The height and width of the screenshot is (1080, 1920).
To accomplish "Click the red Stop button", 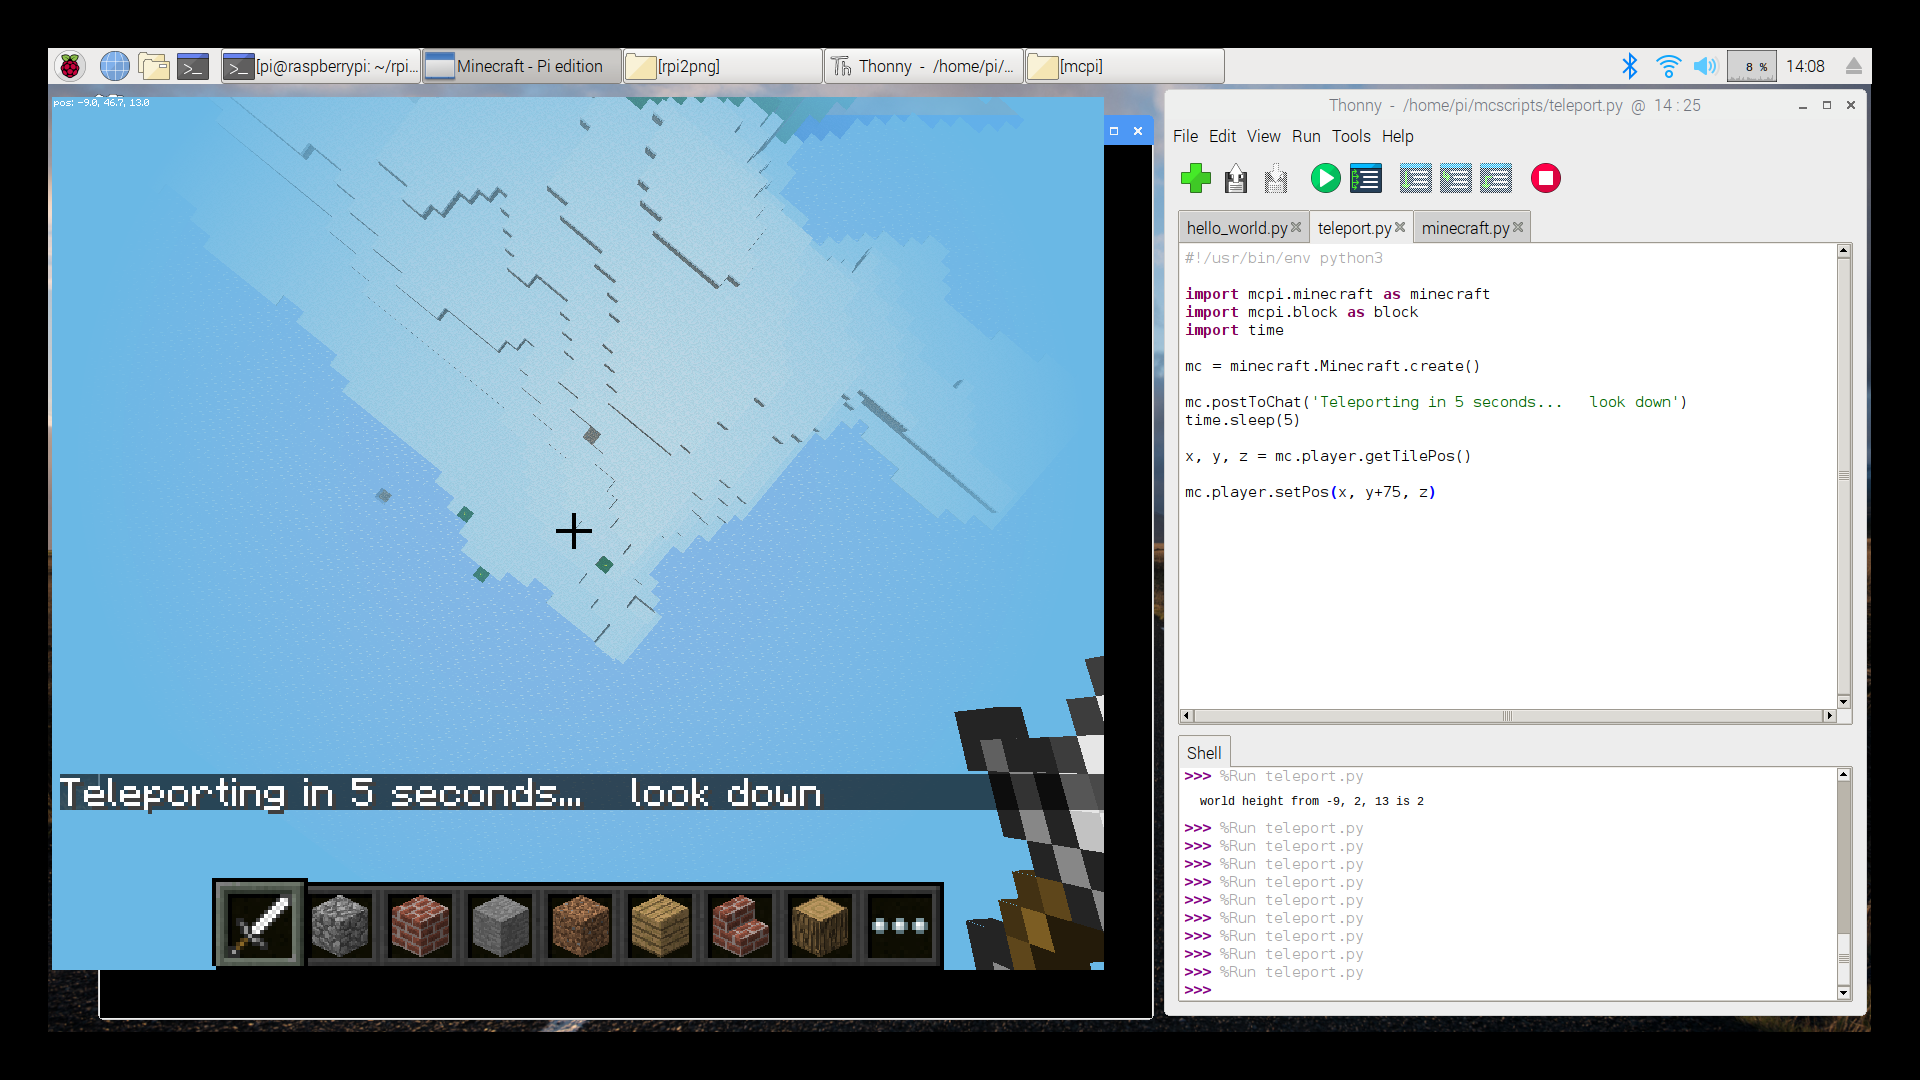I will 1545,179.
